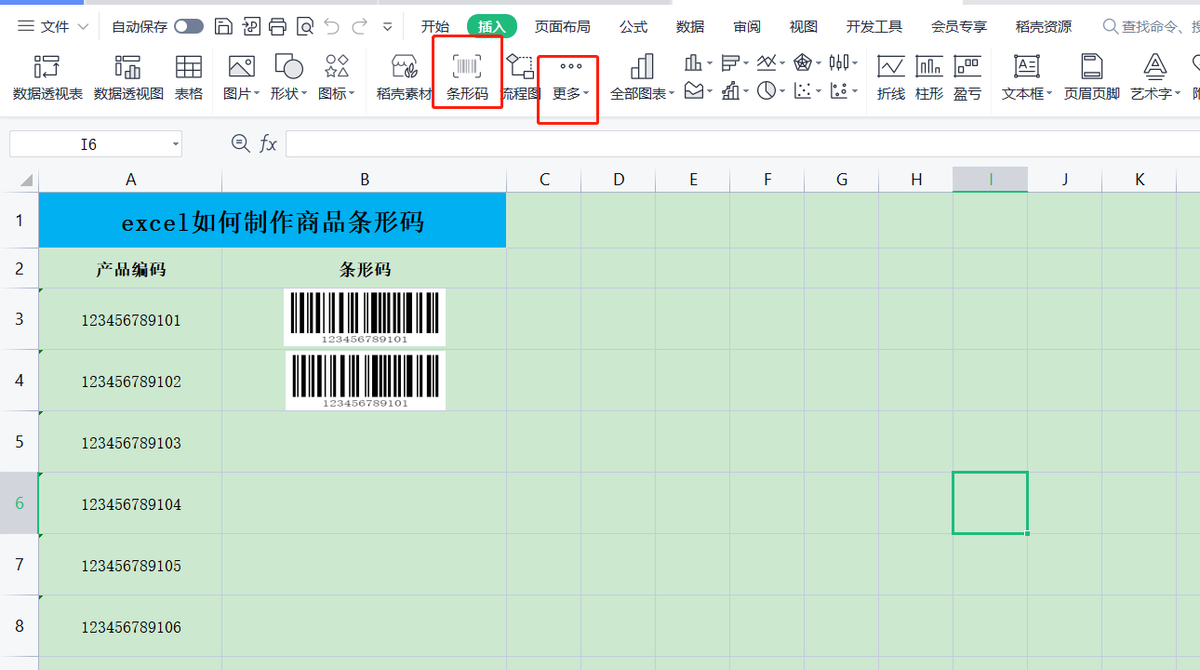Open the 会员专享 tab
The image size is (1200, 670).
tap(959, 27)
